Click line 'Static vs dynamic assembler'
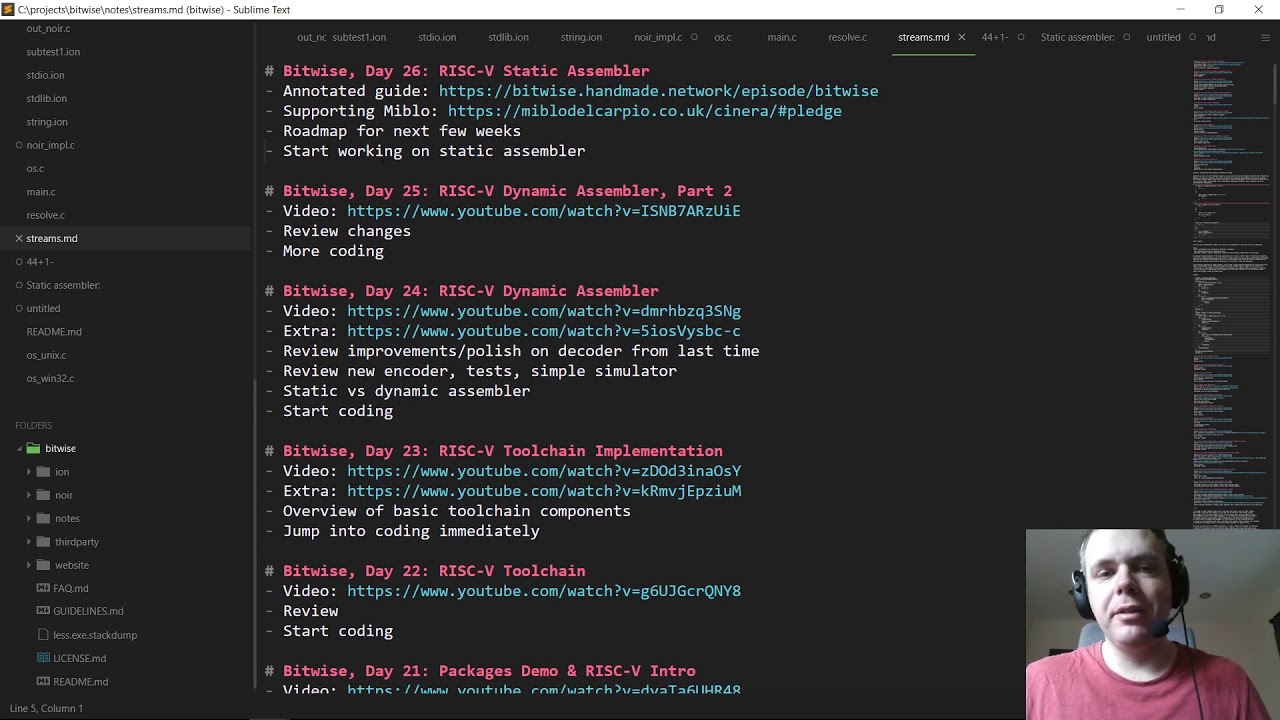1280x720 pixels. click(x=407, y=391)
